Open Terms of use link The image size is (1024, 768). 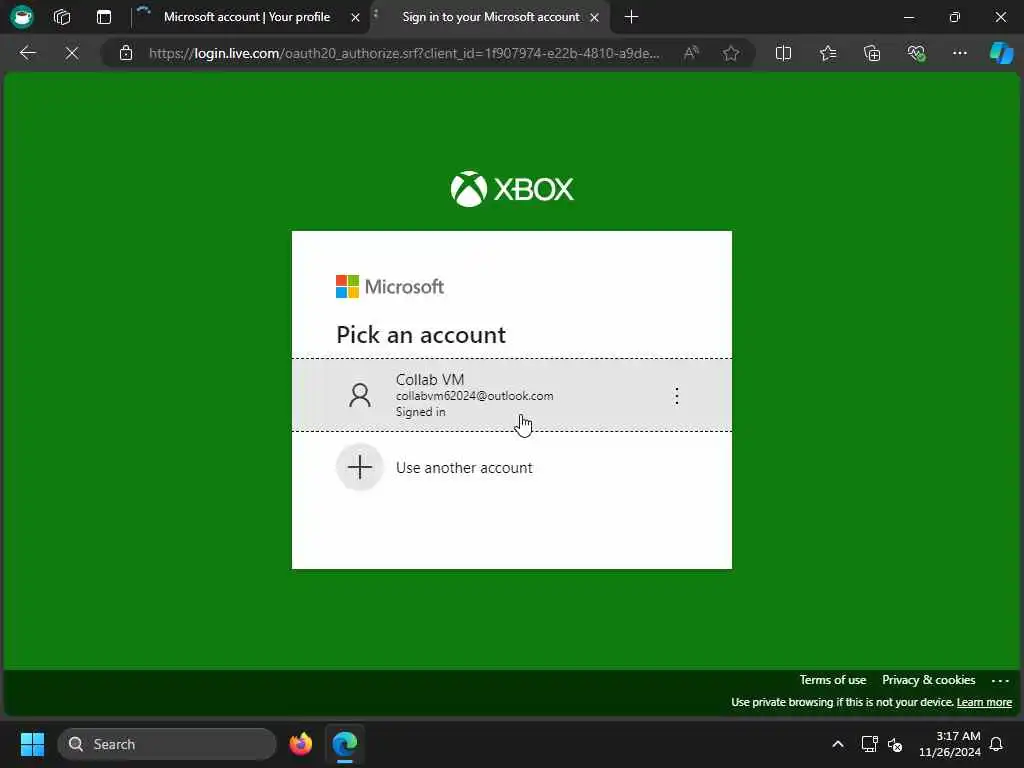(833, 680)
